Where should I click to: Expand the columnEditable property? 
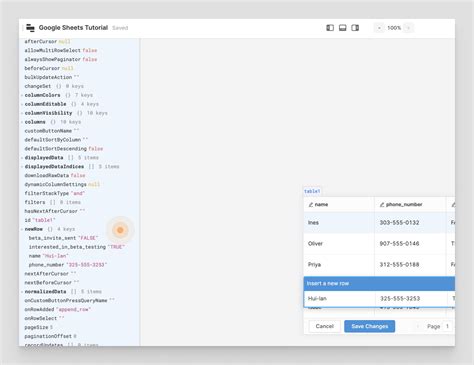22,104
